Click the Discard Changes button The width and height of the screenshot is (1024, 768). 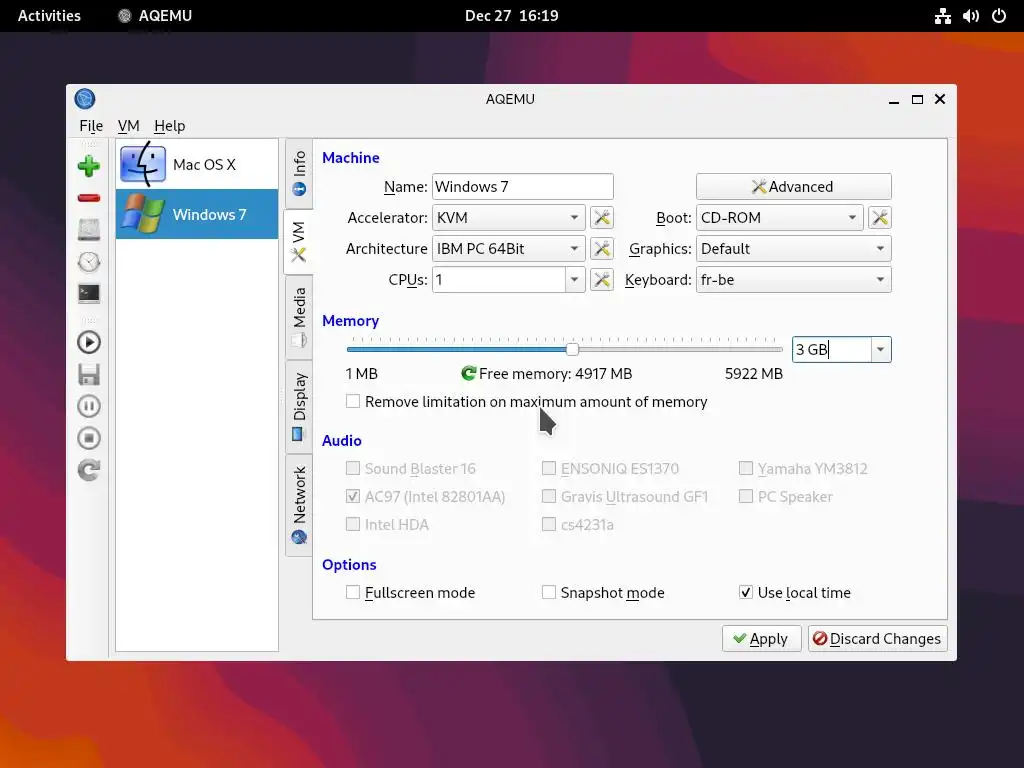coord(878,638)
